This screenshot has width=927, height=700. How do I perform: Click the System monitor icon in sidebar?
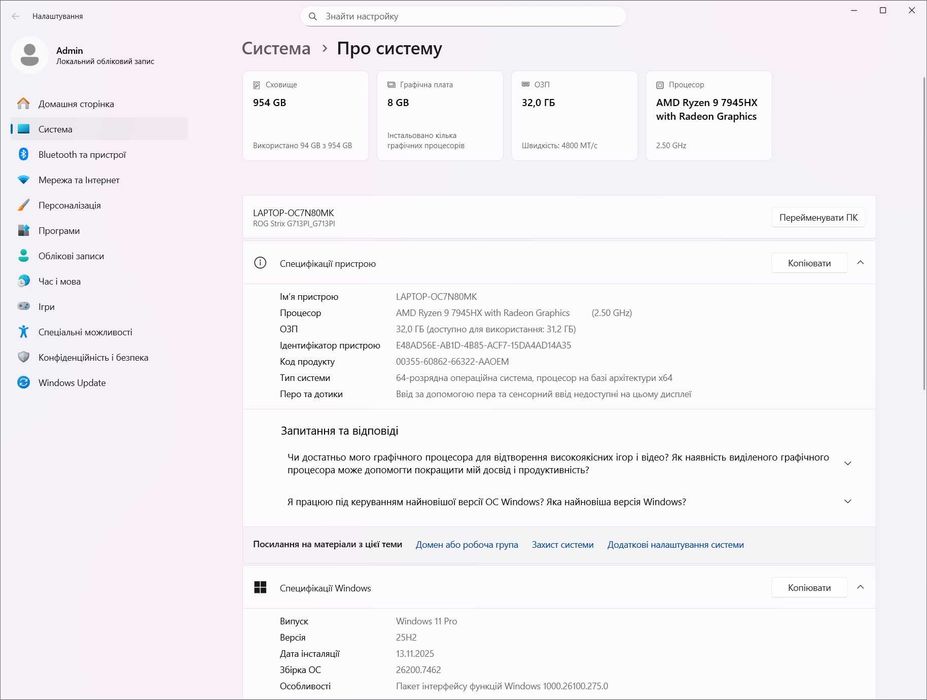point(23,129)
